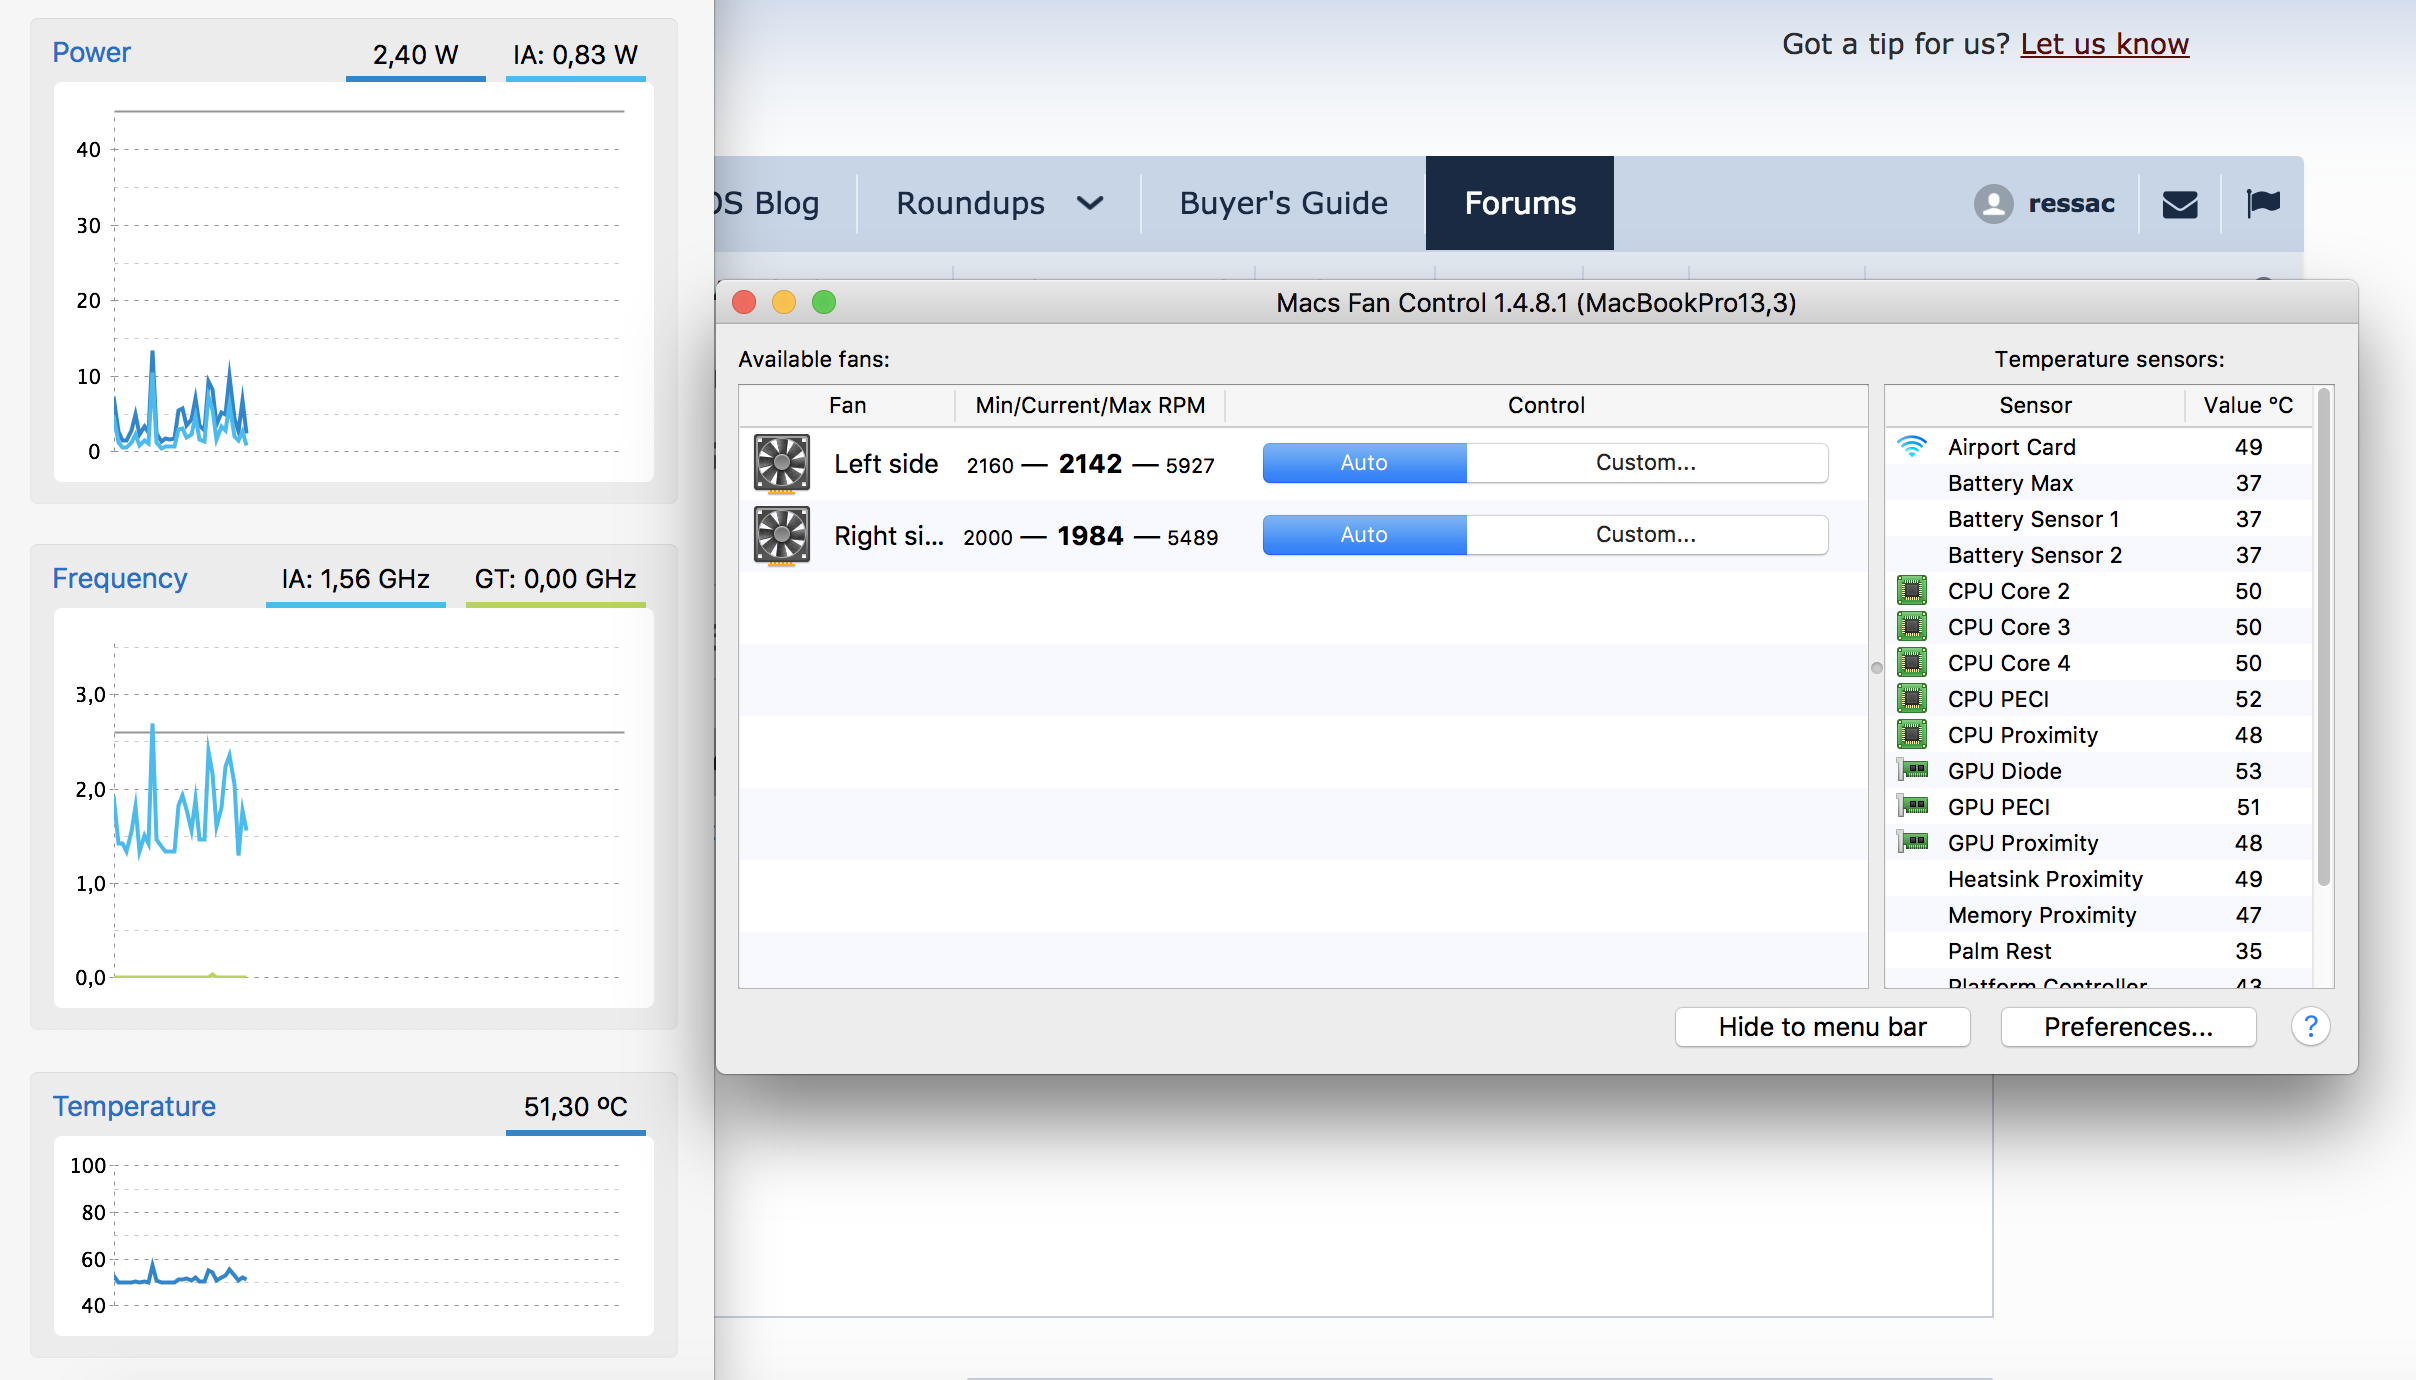
Task: Click the CPU Core 3 chip icon
Action: (1911, 627)
